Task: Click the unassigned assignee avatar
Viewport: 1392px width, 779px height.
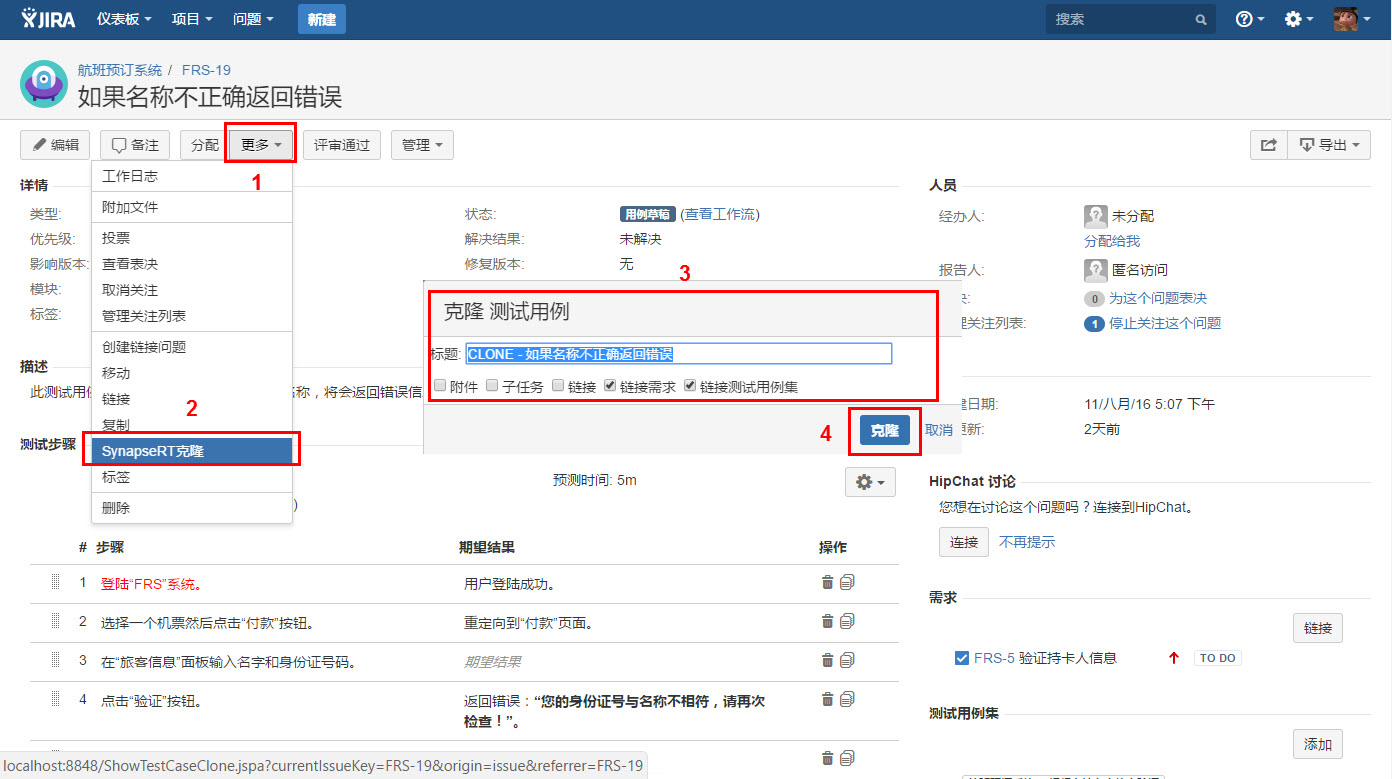Action: [1095, 216]
